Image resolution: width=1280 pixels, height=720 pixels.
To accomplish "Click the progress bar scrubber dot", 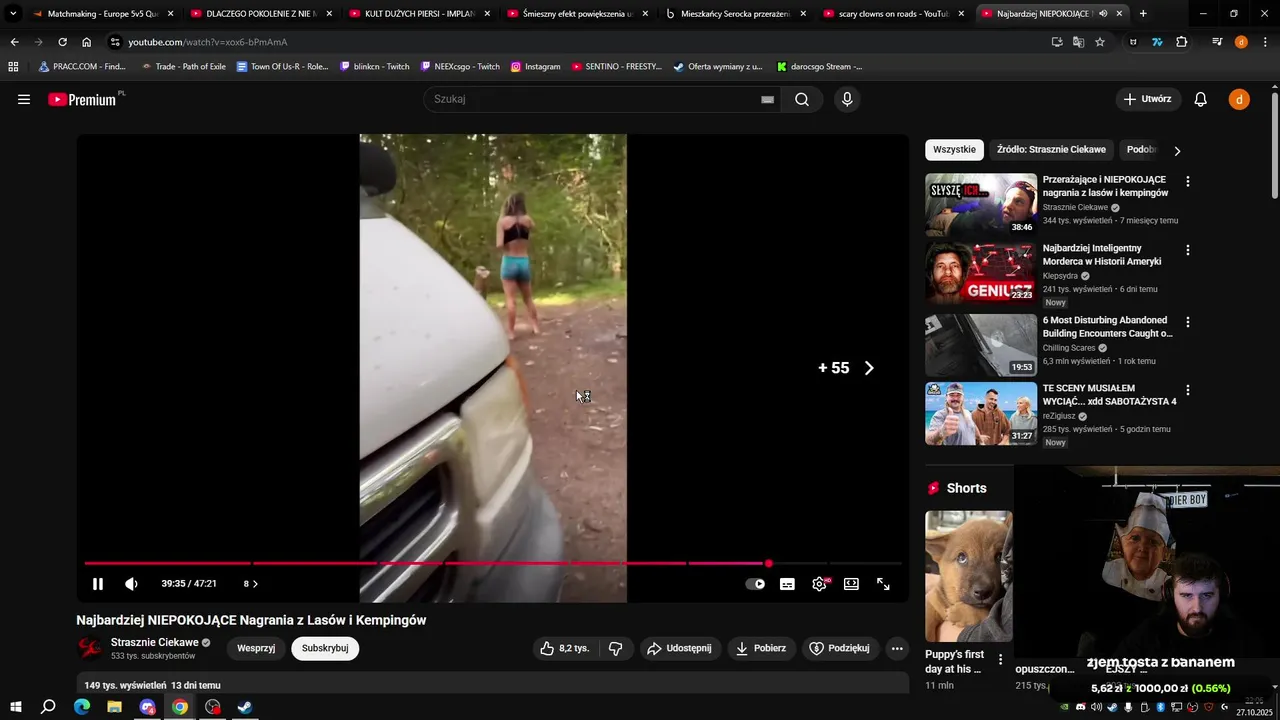I will coord(768,563).
